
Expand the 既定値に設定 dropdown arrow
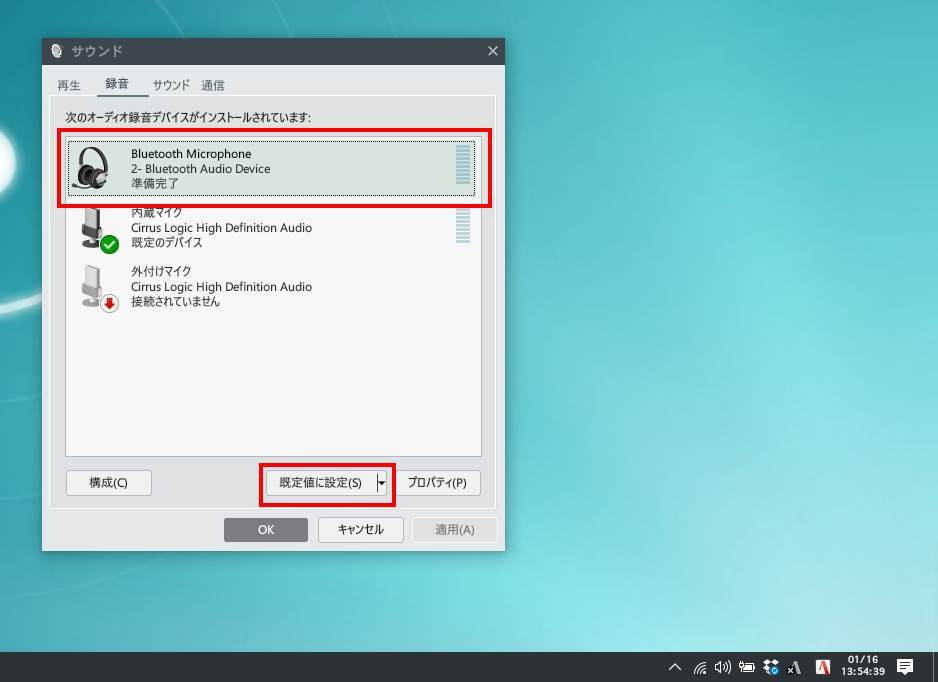(382, 483)
